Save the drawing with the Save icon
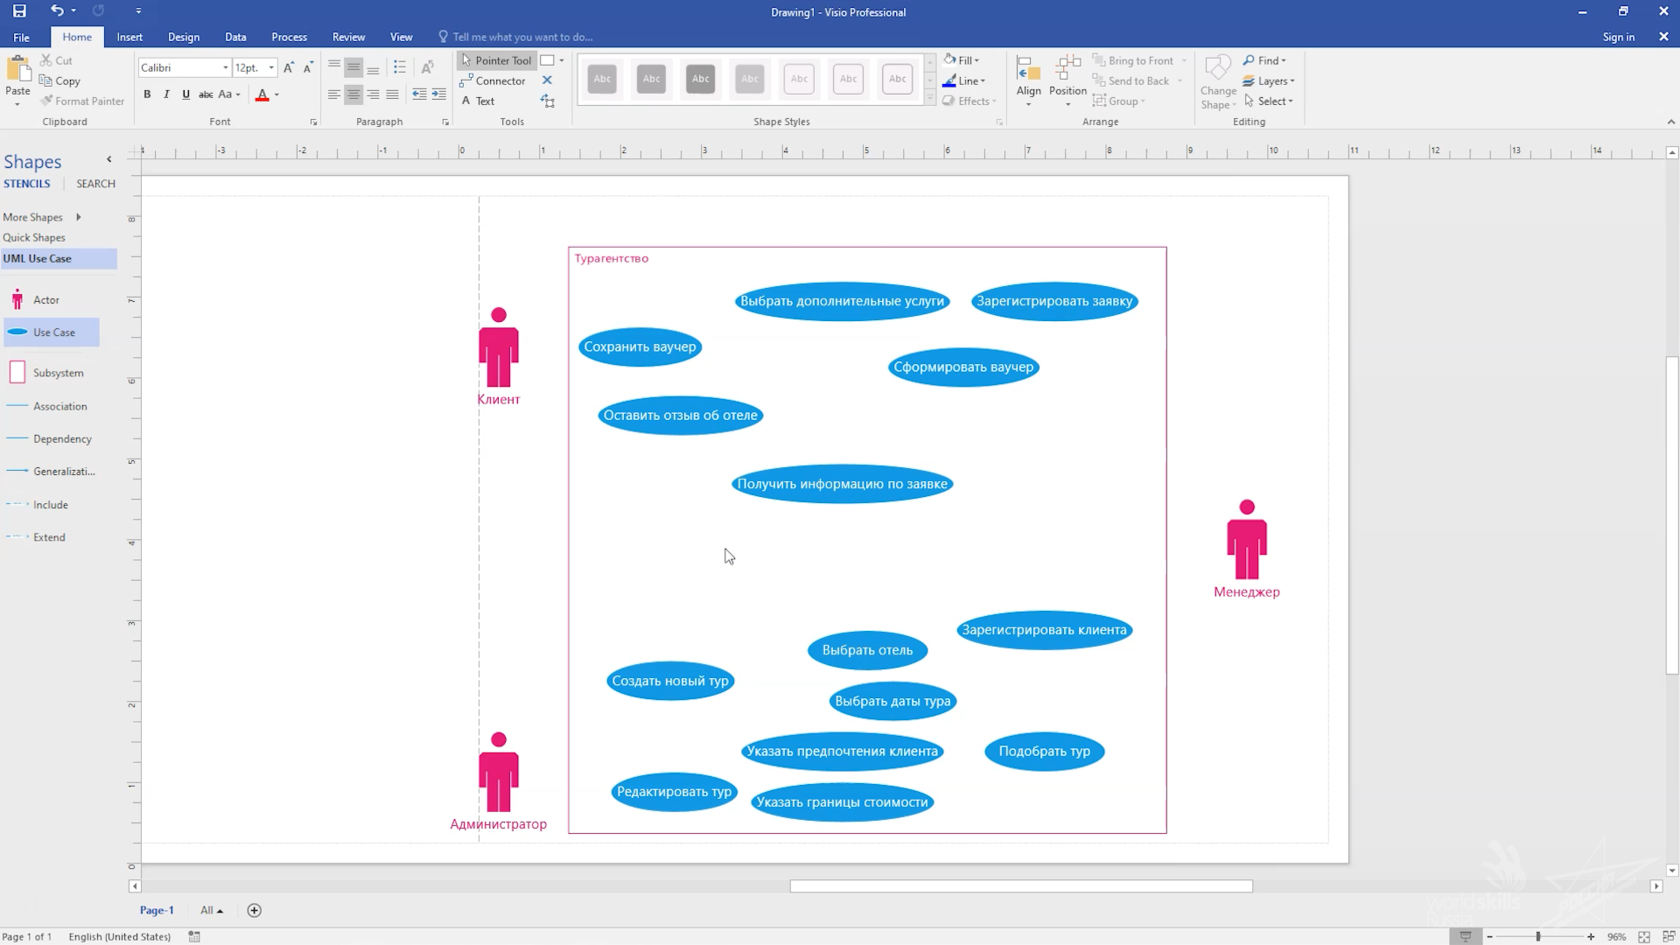The width and height of the screenshot is (1680, 945). tap(19, 11)
